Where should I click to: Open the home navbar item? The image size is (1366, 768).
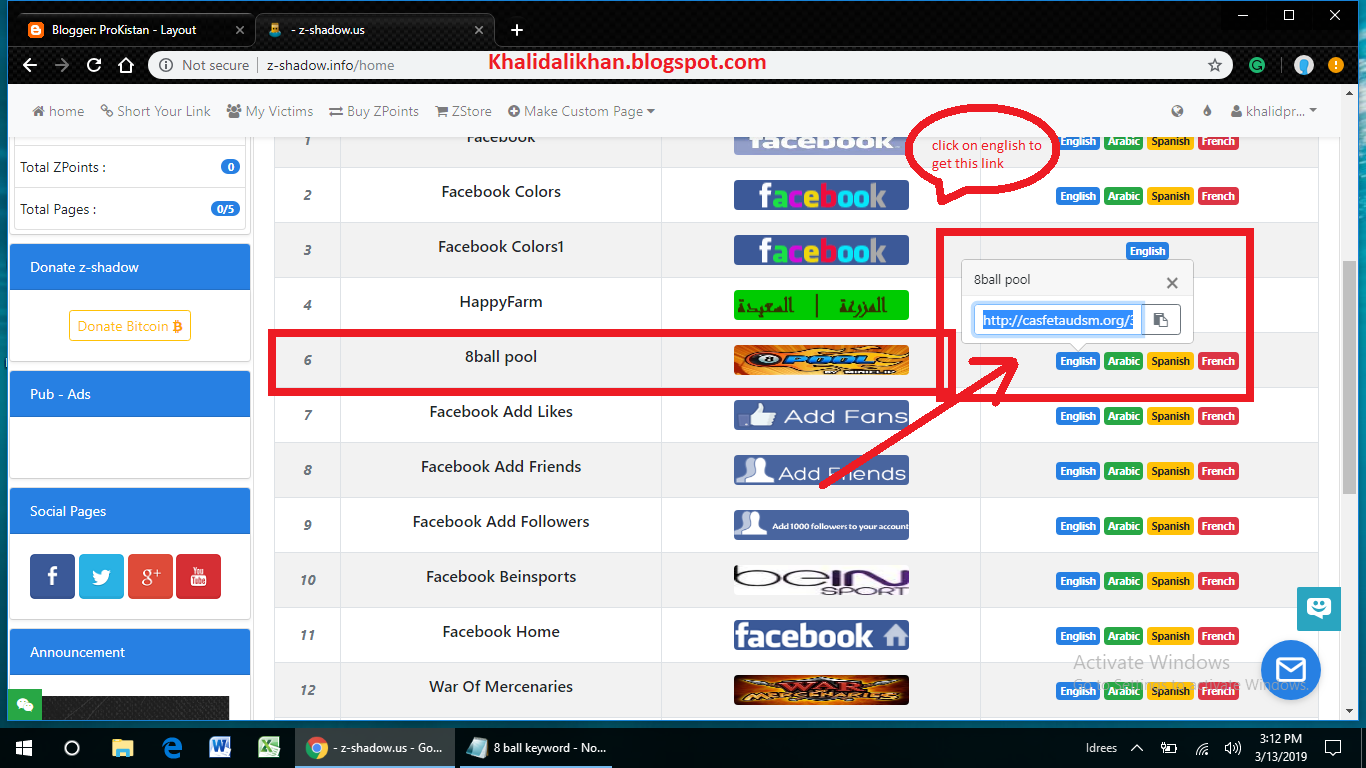(x=58, y=111)
